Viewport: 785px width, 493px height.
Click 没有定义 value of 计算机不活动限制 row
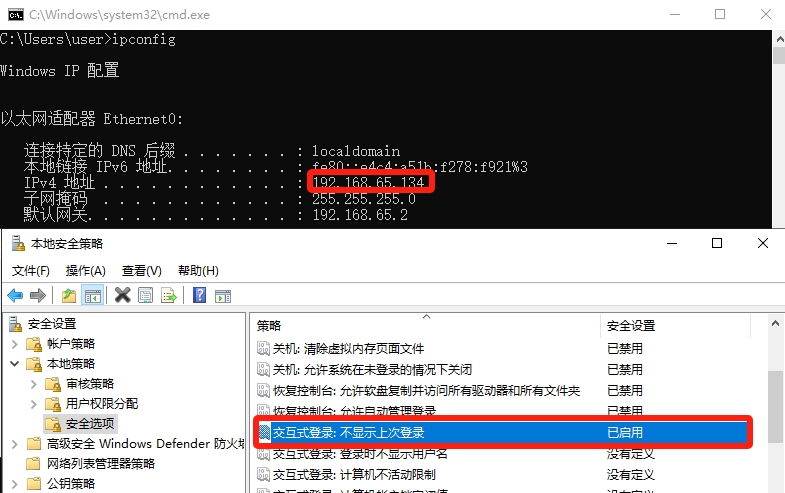point(631,474)
